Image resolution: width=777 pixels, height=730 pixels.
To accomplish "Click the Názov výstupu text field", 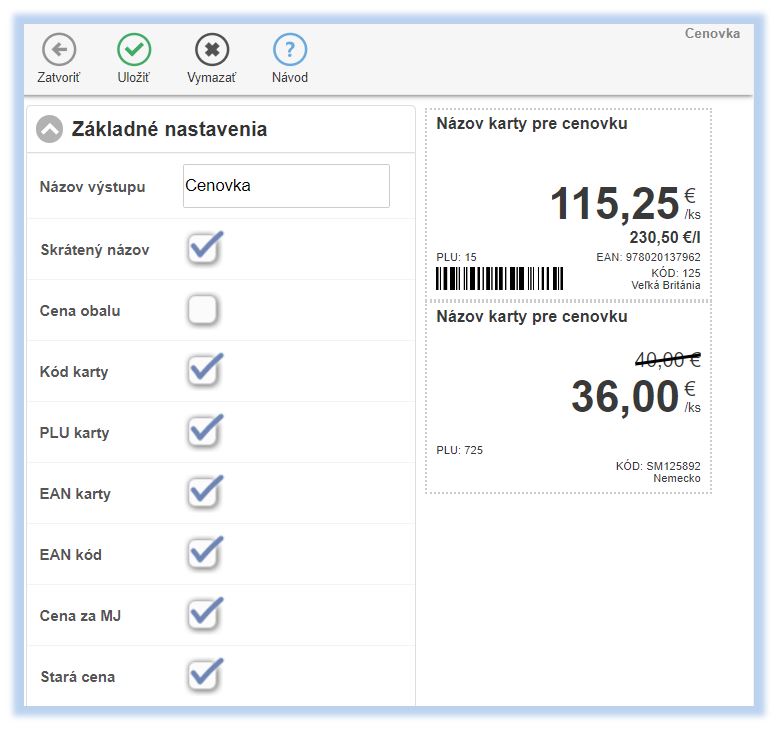I will tap(286, 186).
